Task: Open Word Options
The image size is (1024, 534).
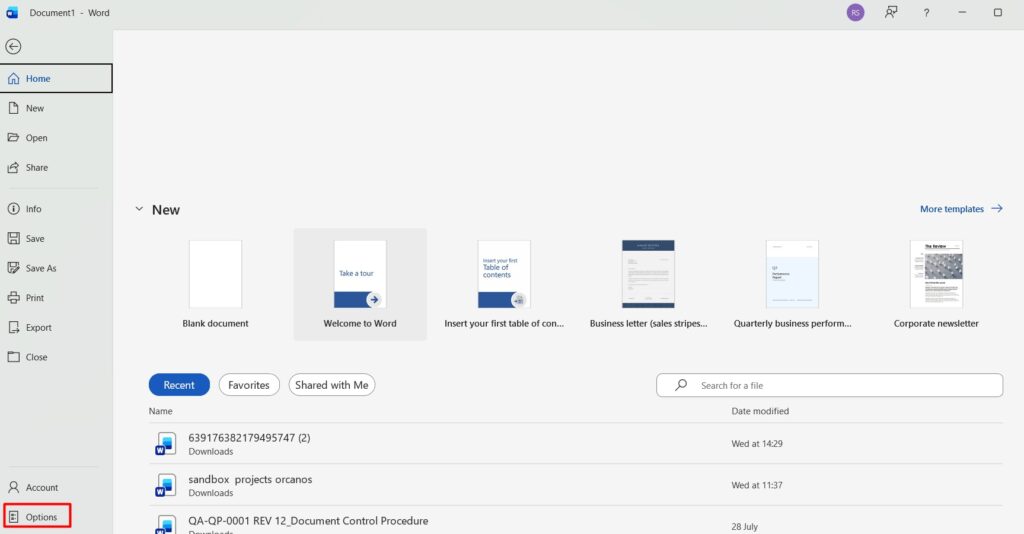Action: (x=37, y=517)
